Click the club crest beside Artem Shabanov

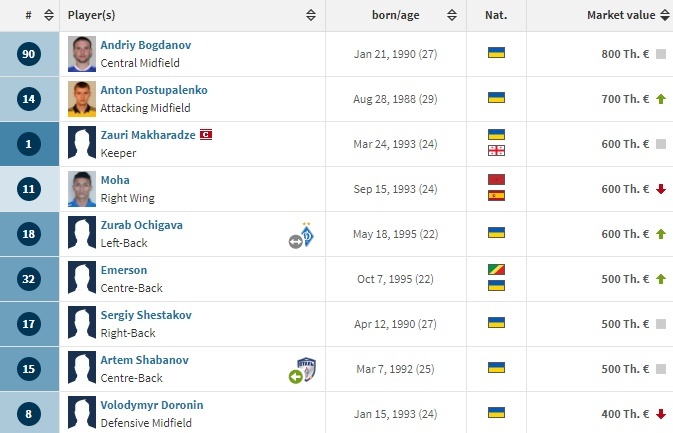click(307, 369)
